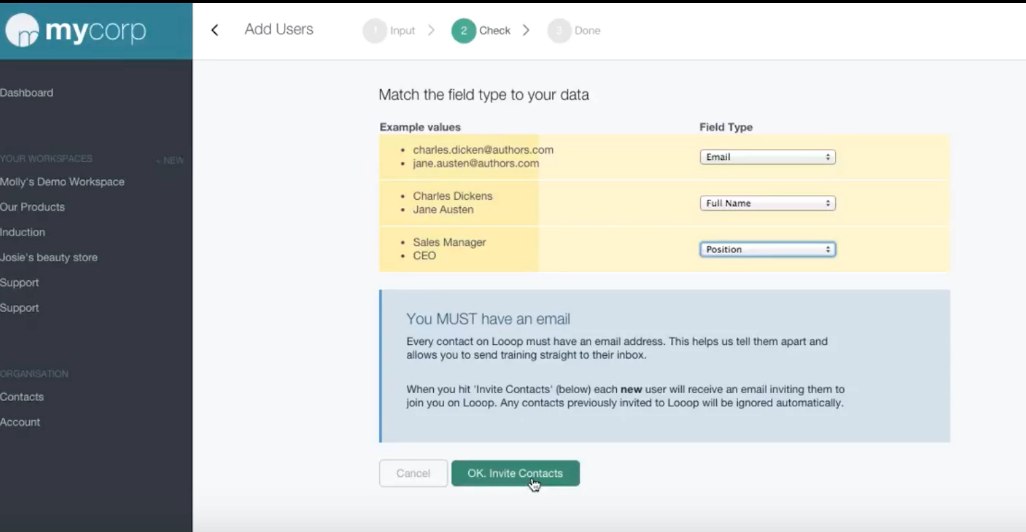Select the step 2 Check circle
1026x532 pixels.
click(x=463, y=31)
